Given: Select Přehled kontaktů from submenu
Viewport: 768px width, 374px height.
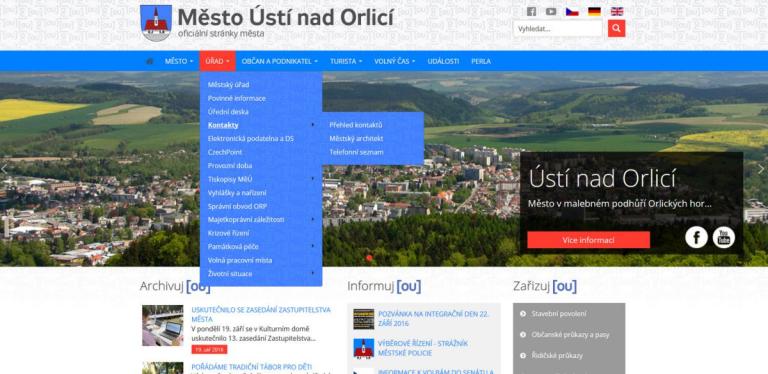Looking at the screenshot, I should coord(356,125).
